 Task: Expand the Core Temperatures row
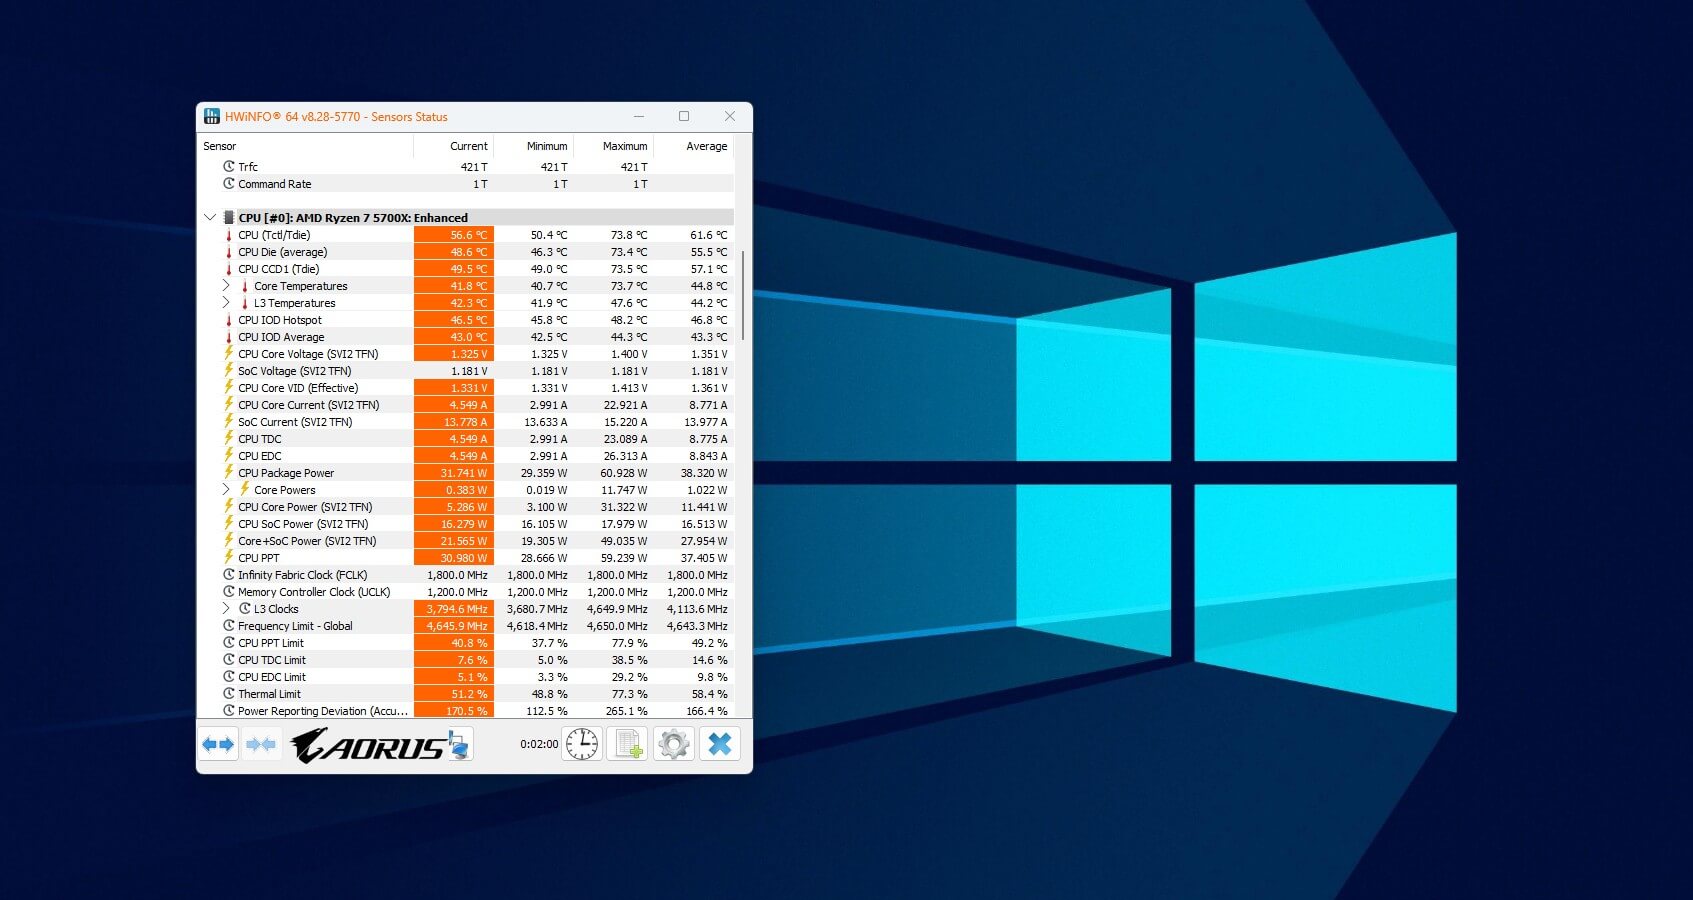click(226, 286)
